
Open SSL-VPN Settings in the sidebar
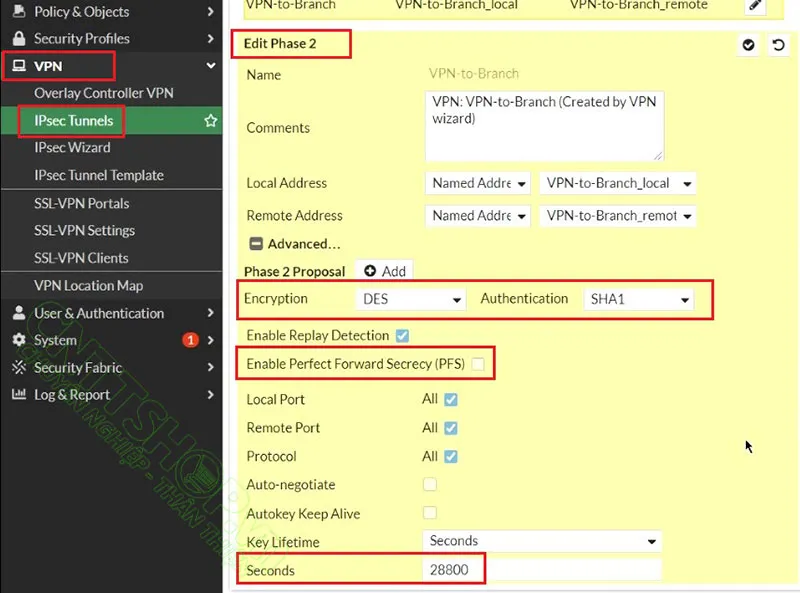83,230
